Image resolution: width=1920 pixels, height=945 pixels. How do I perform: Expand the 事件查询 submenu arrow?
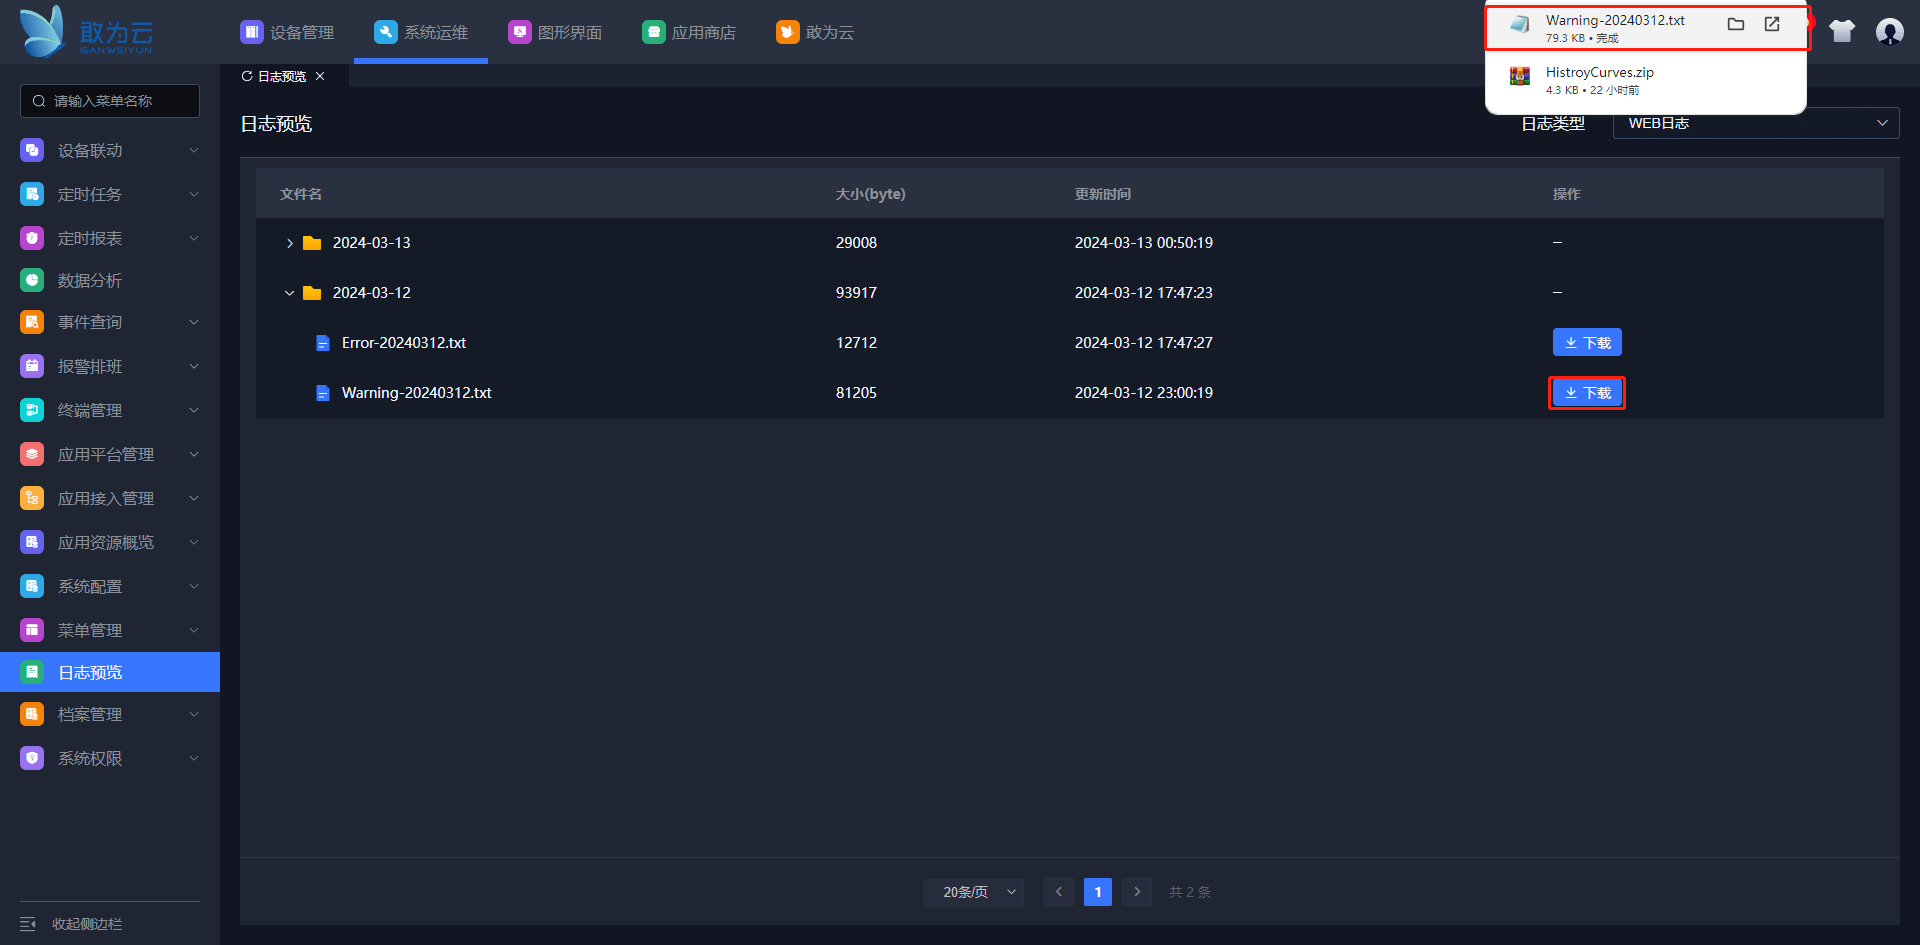[194, 322]
